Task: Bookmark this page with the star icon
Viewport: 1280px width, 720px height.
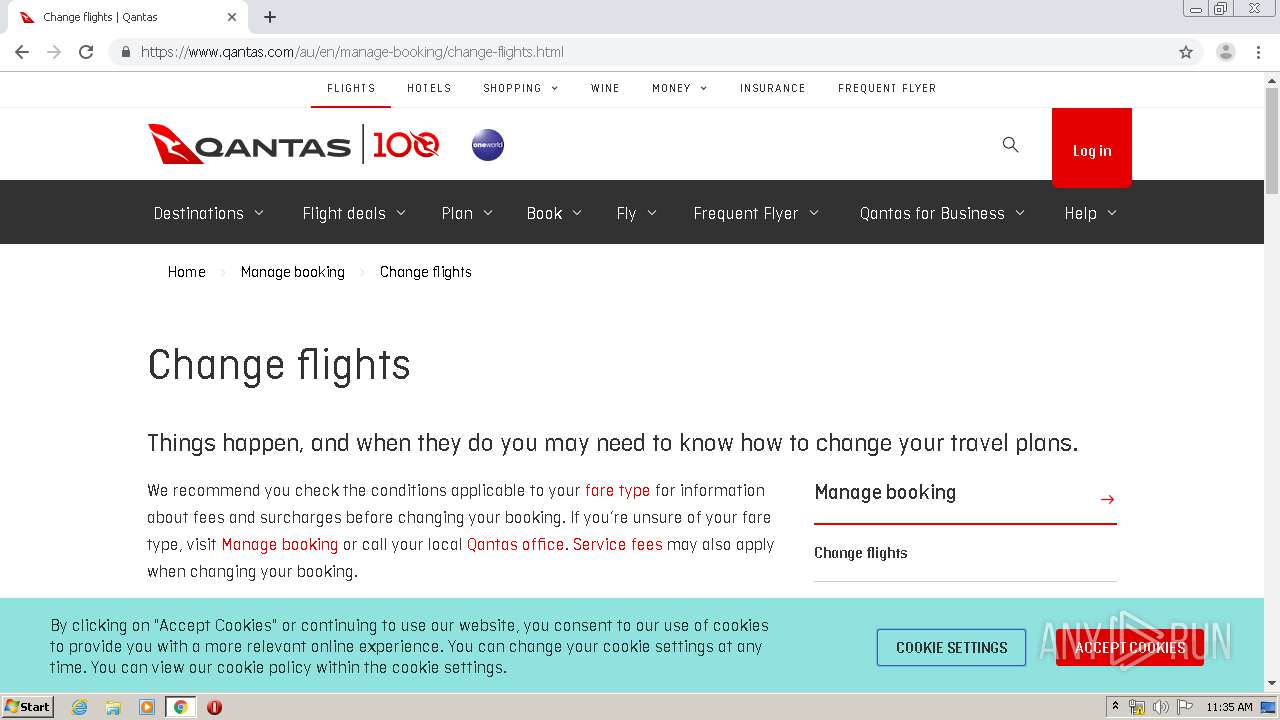Action: (1186, 52)
